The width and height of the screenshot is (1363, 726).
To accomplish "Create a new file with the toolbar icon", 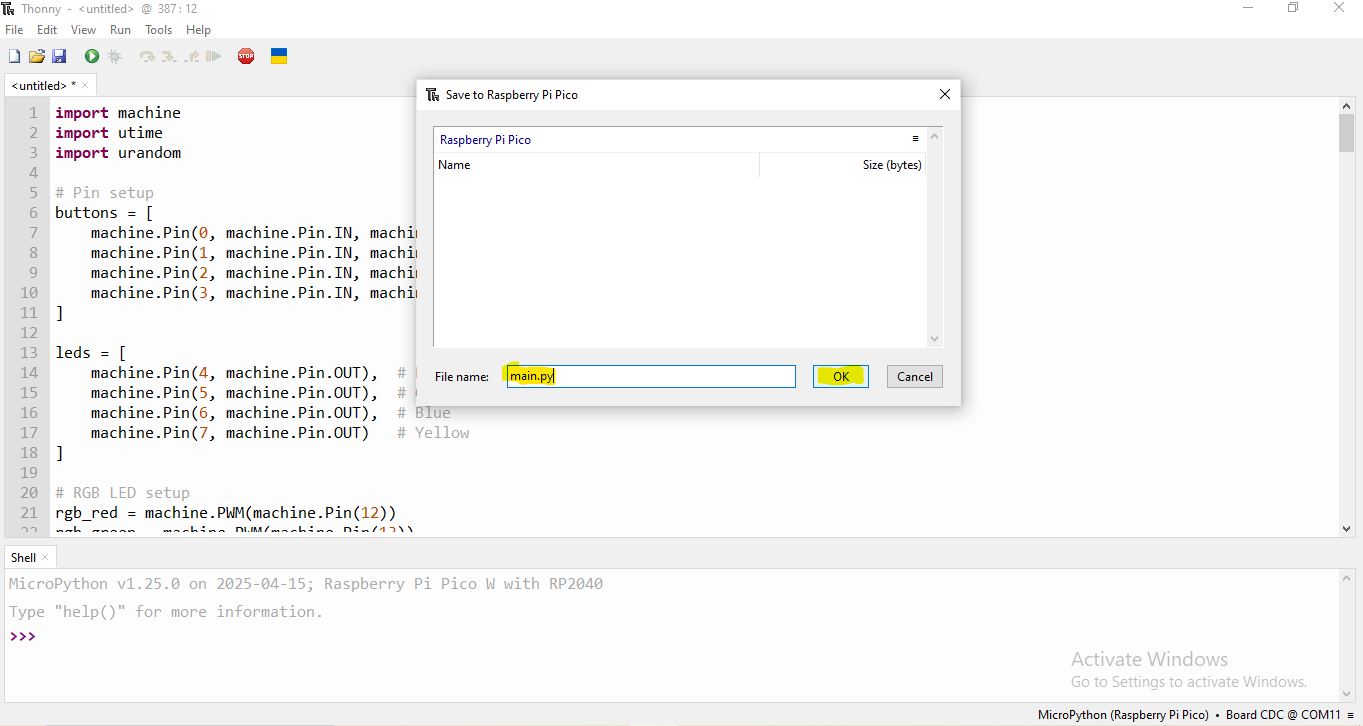I will pyautogui.click(x=14, y=57).
